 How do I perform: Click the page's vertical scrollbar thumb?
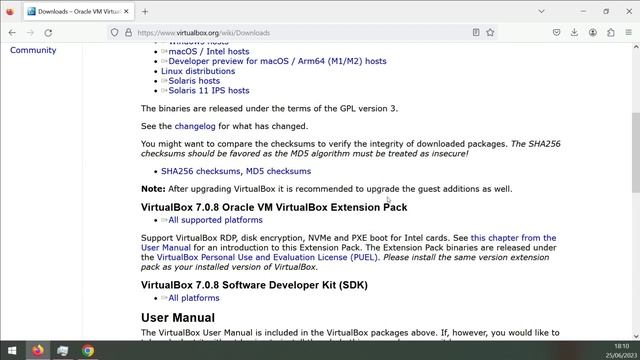point(636,152)
